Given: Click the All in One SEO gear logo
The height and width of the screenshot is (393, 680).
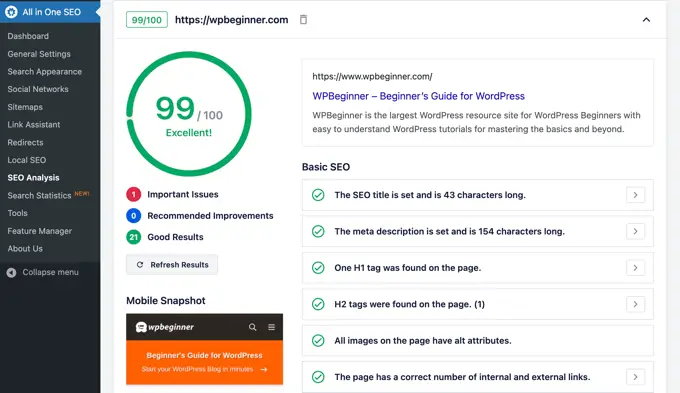Looking at the screenshot, I should [11, 12].
